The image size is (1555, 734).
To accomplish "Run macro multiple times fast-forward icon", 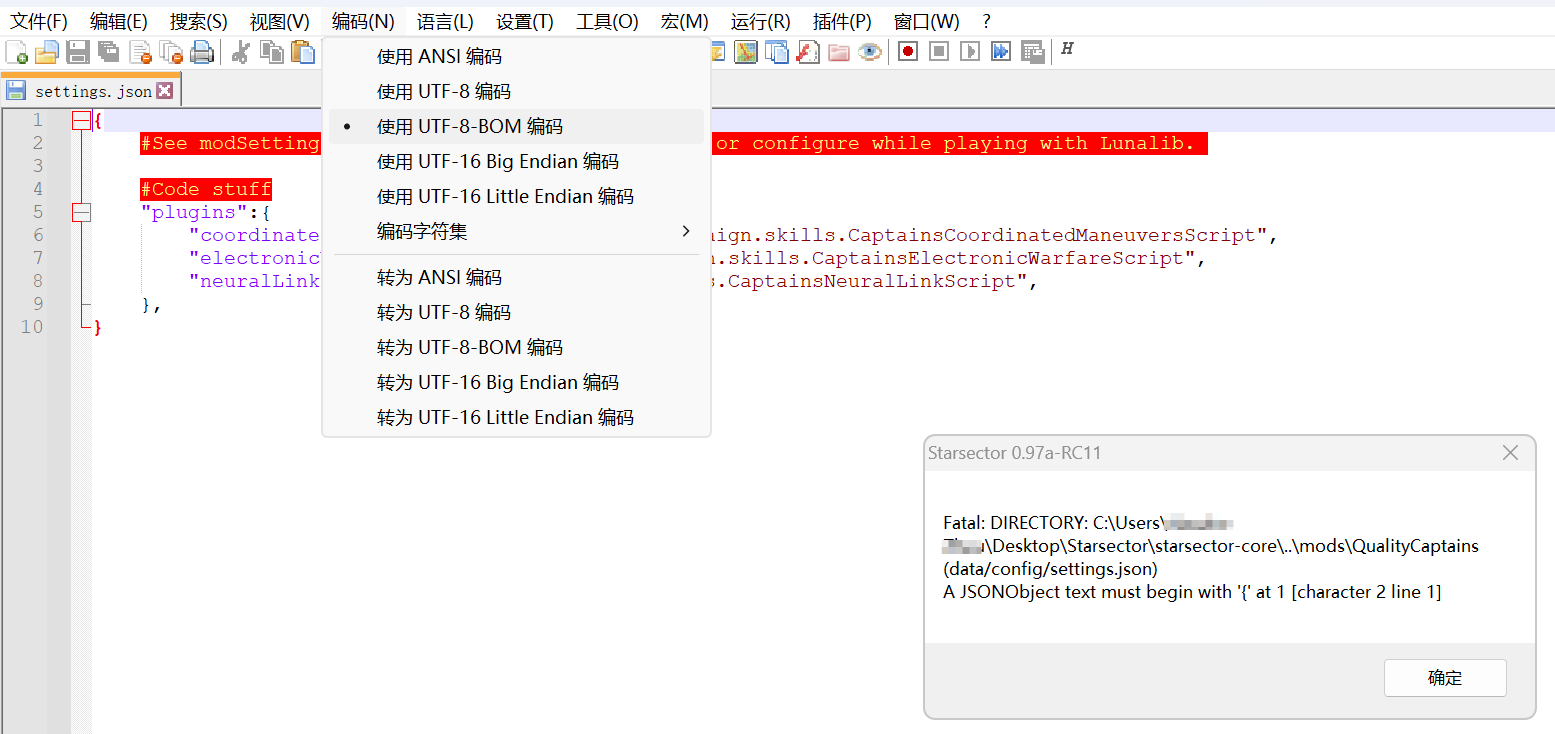I will pos(1001,51).
